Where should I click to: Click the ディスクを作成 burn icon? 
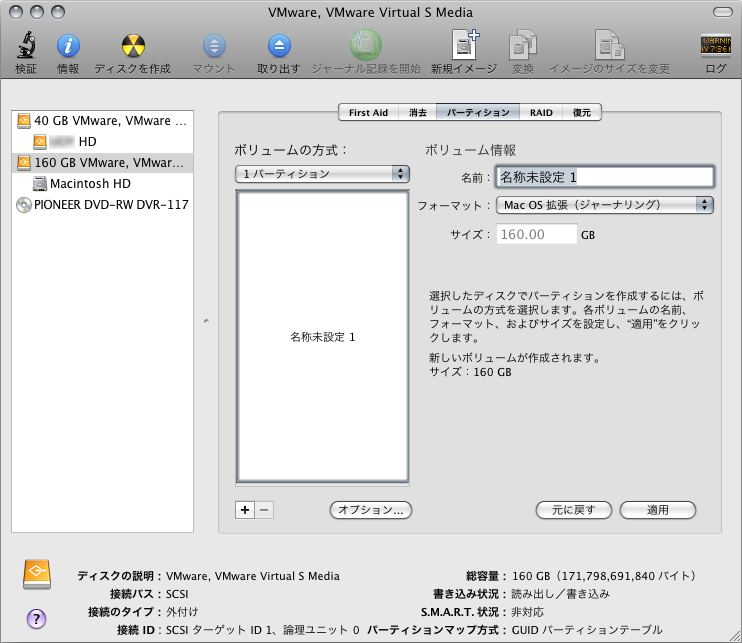pos(133,46)
